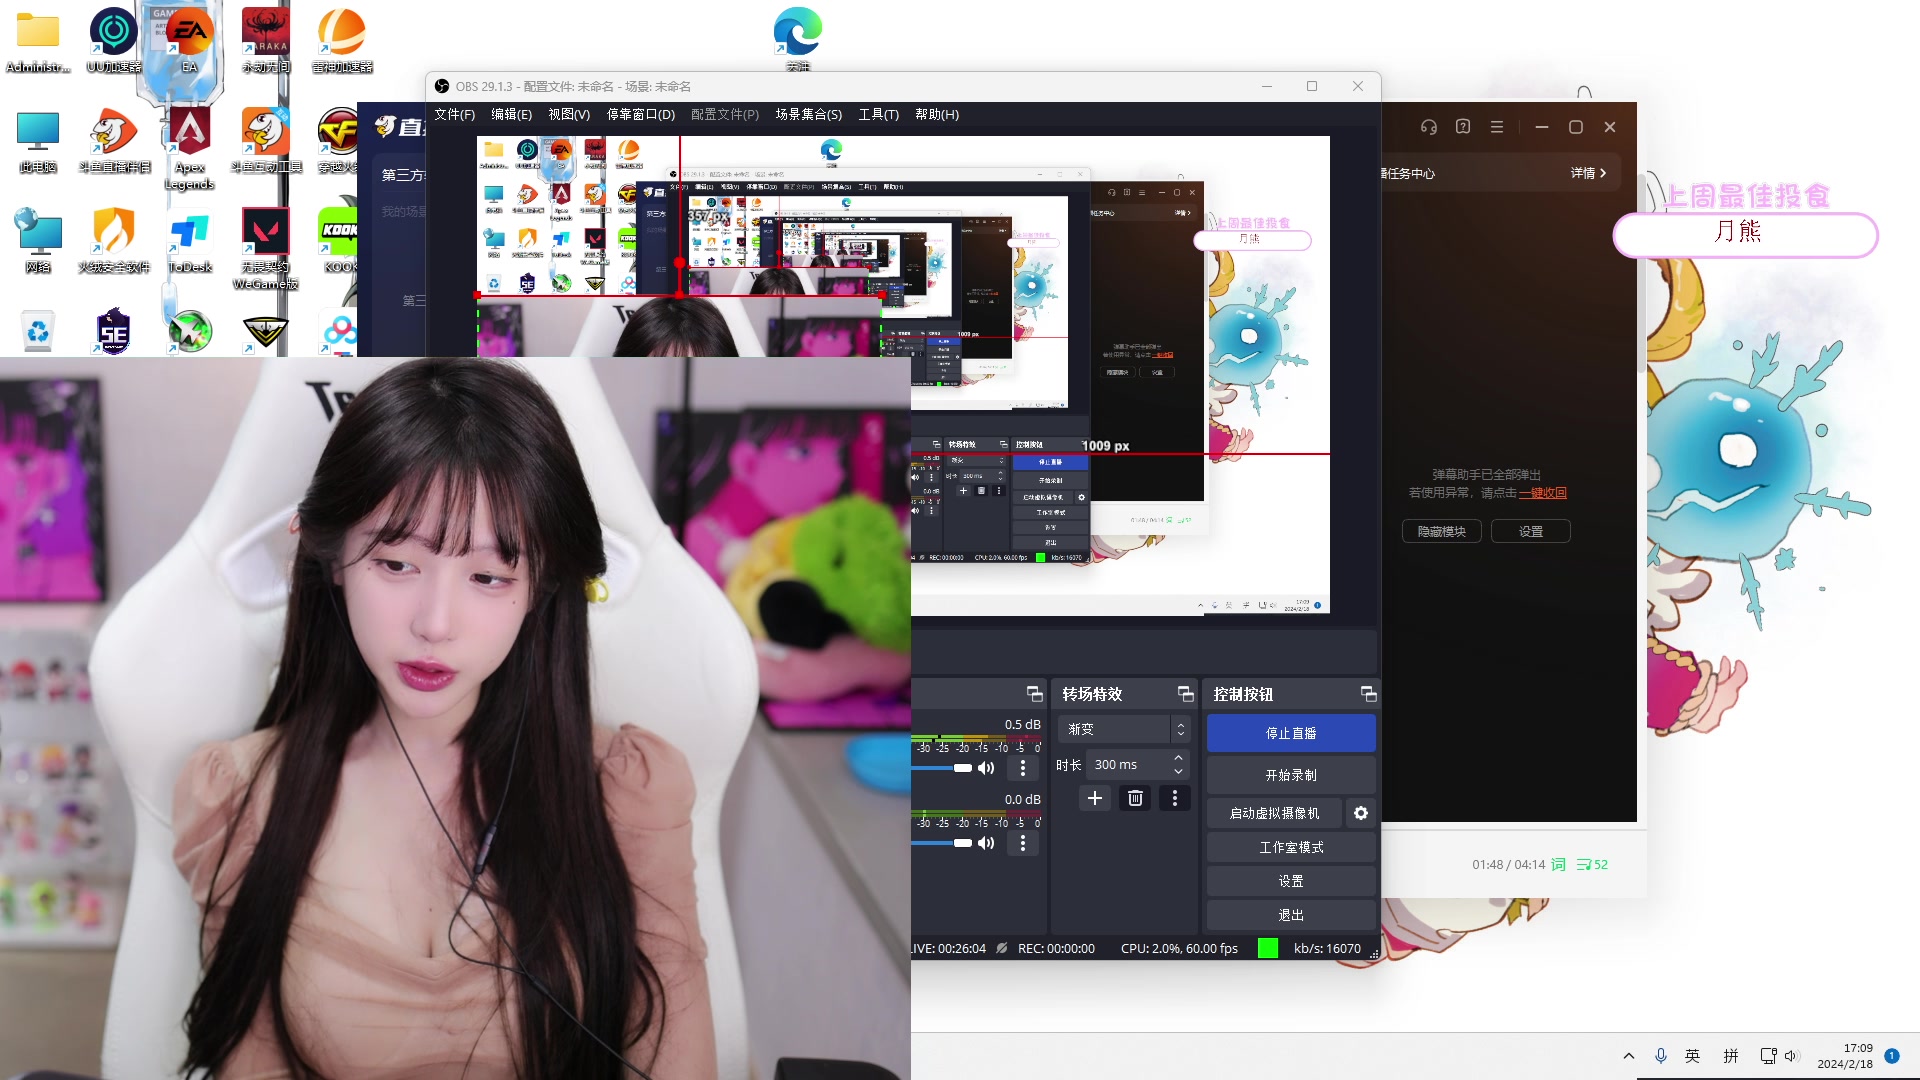Open options menu for 0.0 dB audio track
Viewport: 1920px width, 1080px height.
click(x=1023, y=843)
